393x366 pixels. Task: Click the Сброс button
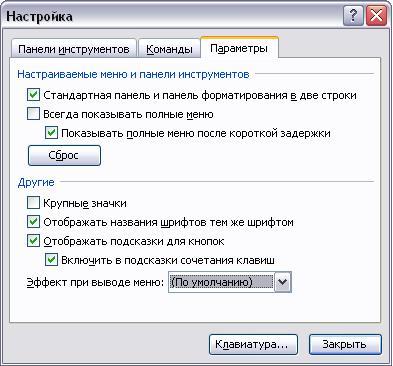(64, 155)
